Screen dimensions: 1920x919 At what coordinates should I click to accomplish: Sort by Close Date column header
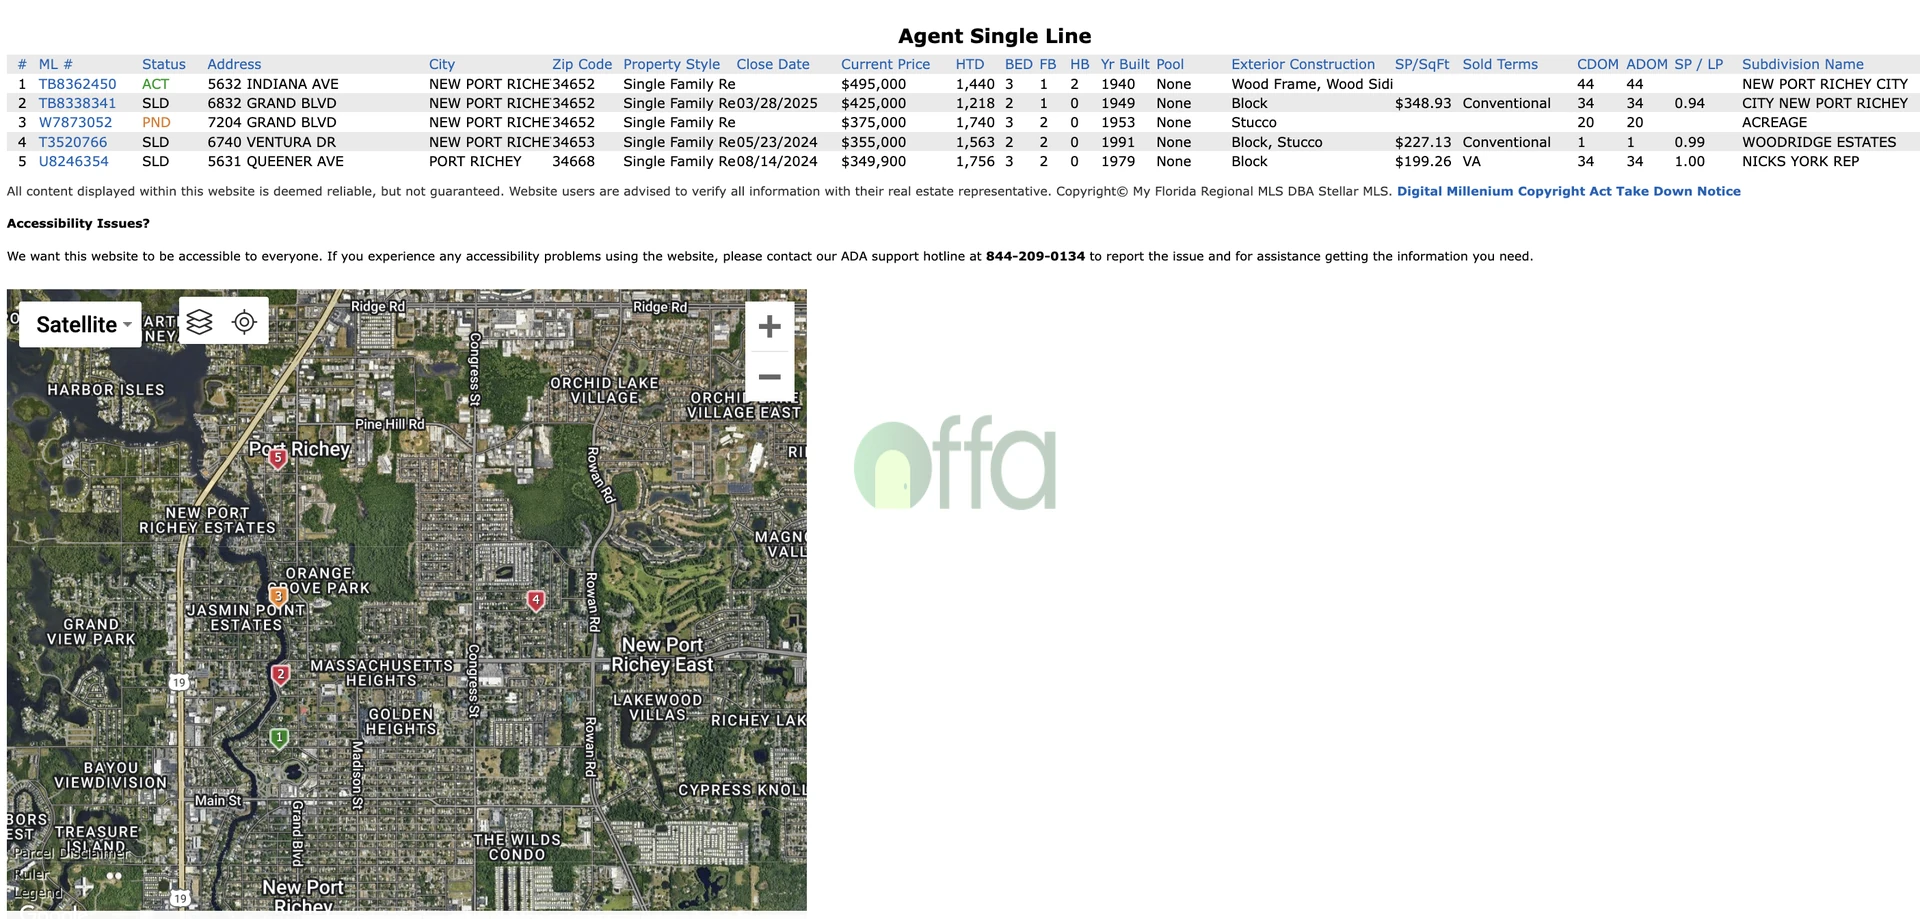(x=773, y=64)
